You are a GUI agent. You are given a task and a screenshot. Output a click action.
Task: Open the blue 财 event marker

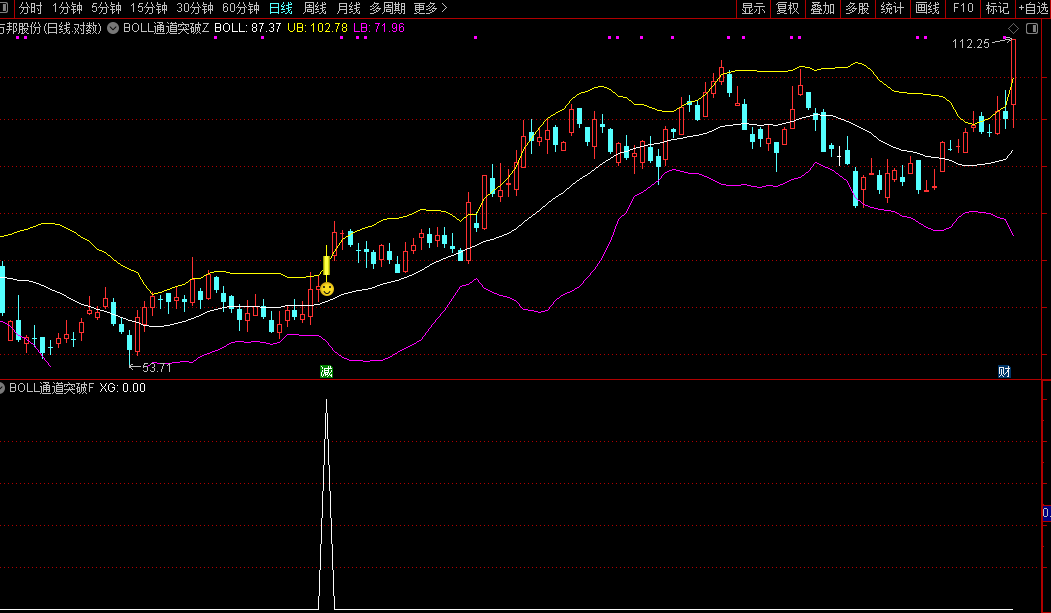pos(1004,372)
